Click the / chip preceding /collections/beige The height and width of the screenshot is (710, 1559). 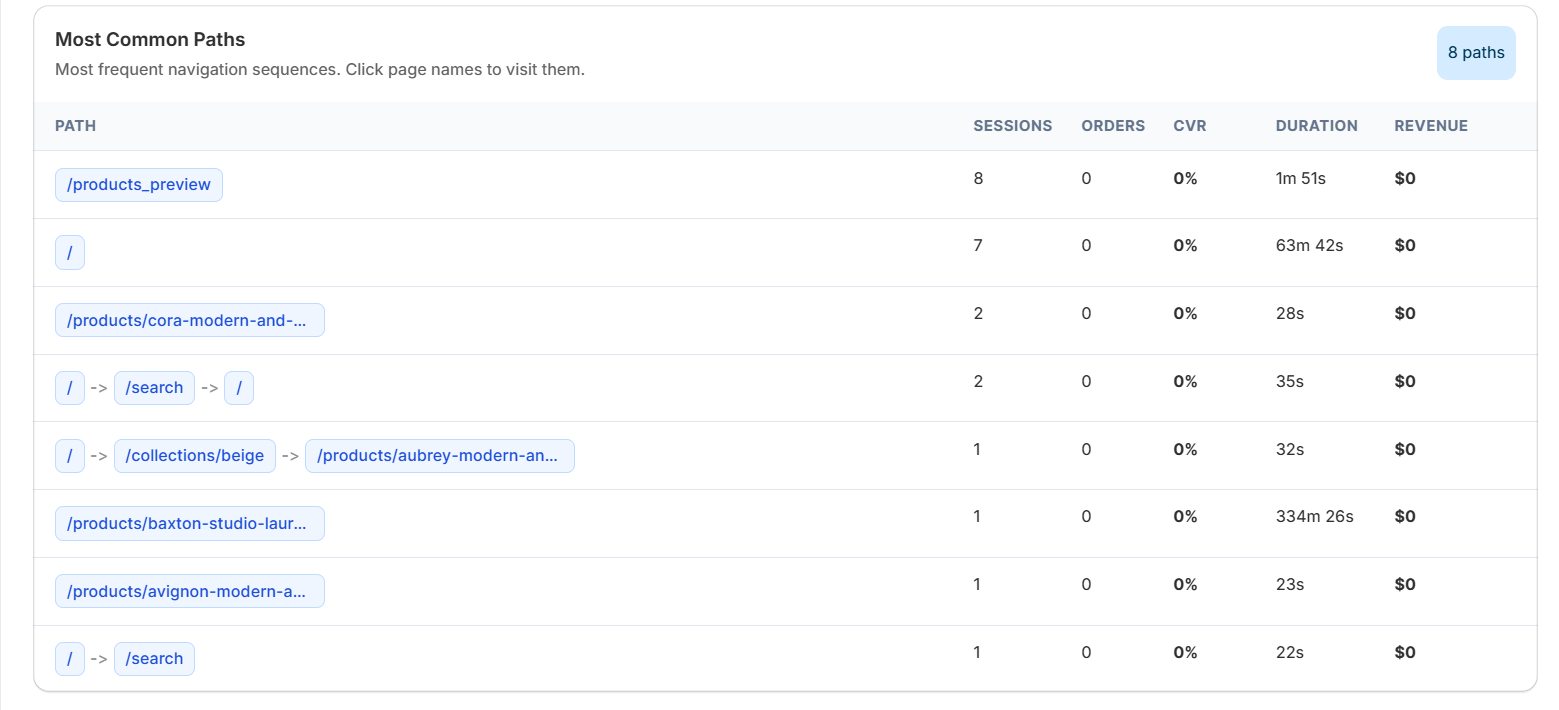(x=69, y=456)
